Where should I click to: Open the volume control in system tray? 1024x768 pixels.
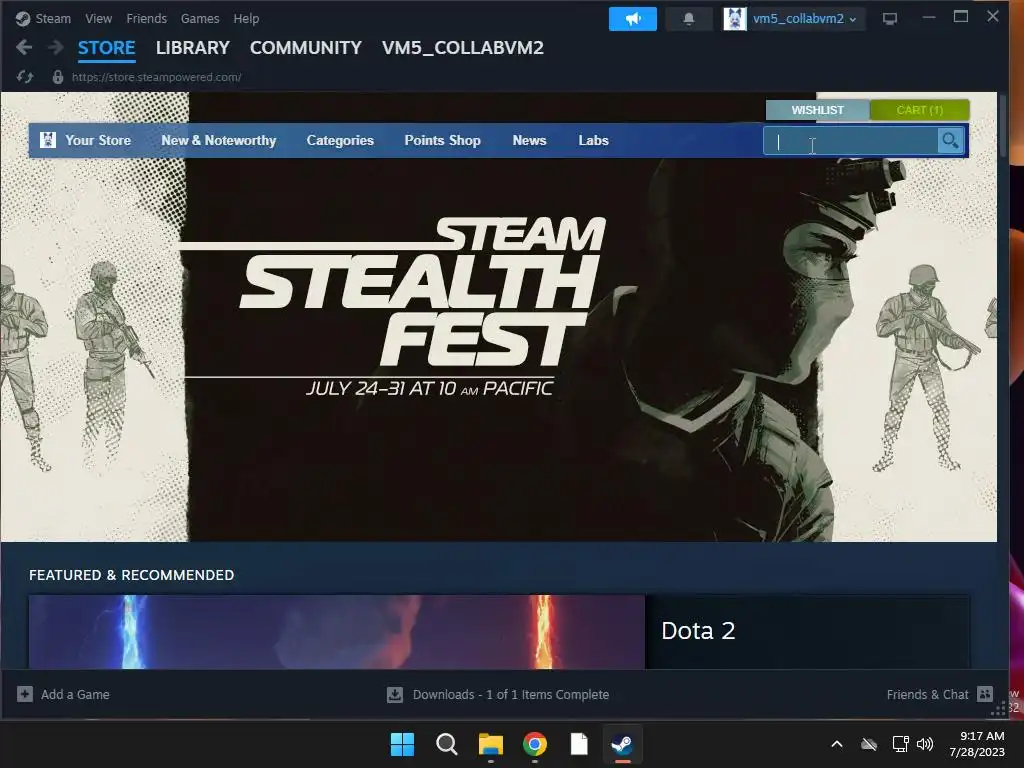point(925,744)
